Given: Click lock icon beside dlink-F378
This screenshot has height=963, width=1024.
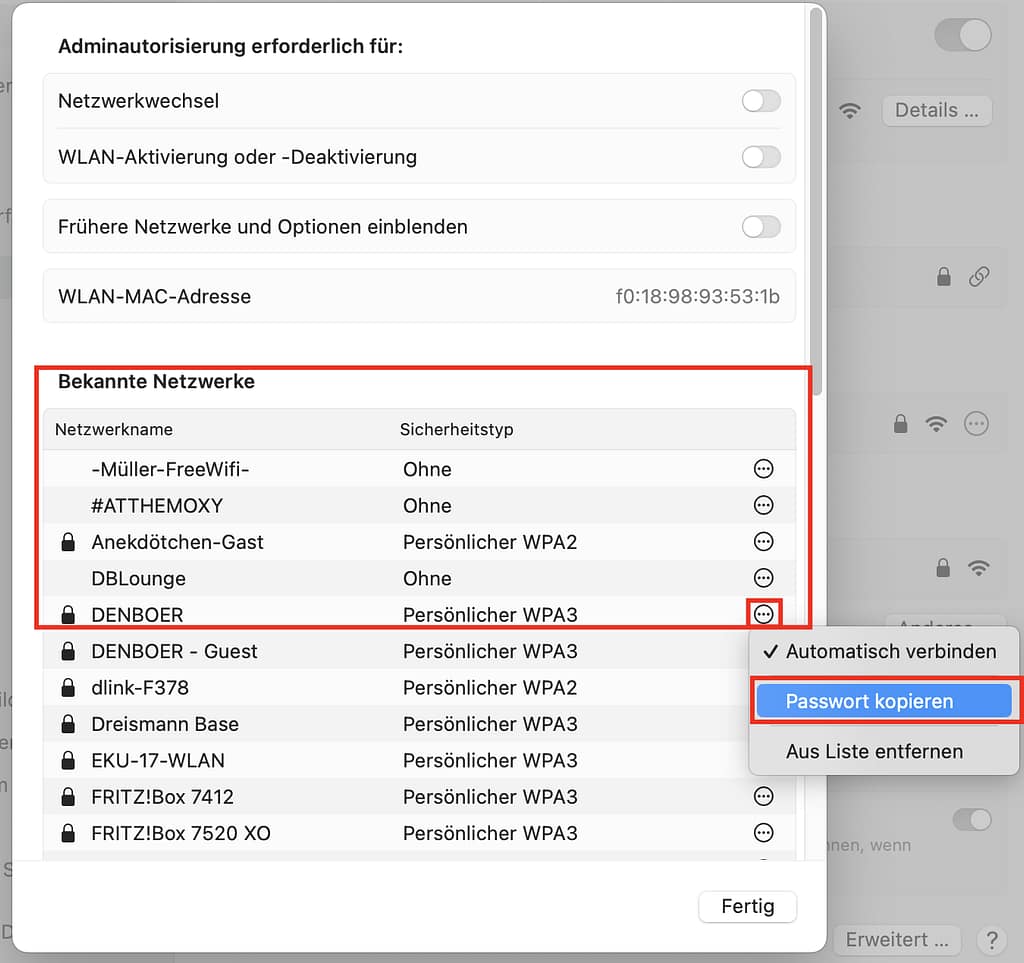Looking at the screenshot, I should click(68, 688).
